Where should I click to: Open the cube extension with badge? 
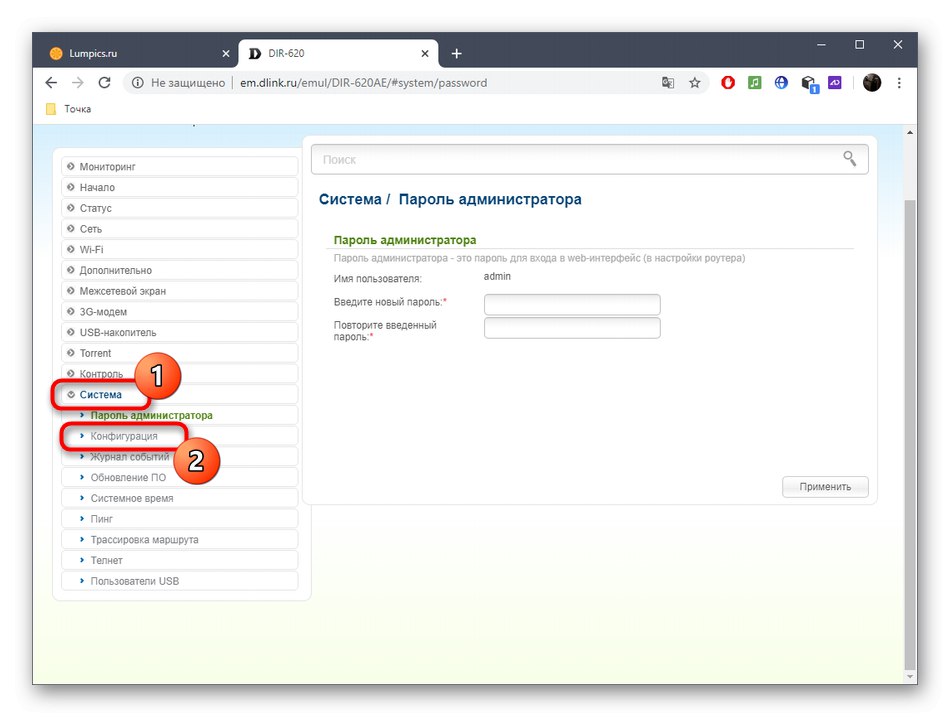tap(809, 83)
